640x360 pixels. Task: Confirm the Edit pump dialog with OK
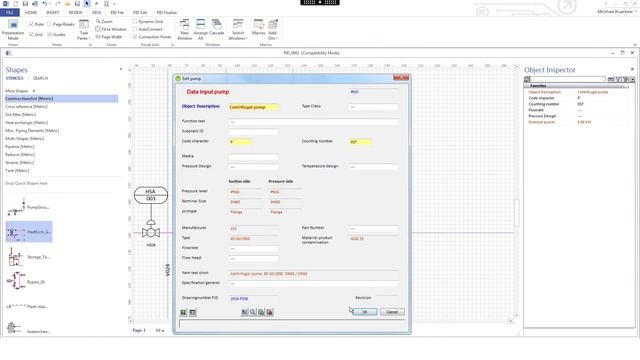(x=365, y=312)
